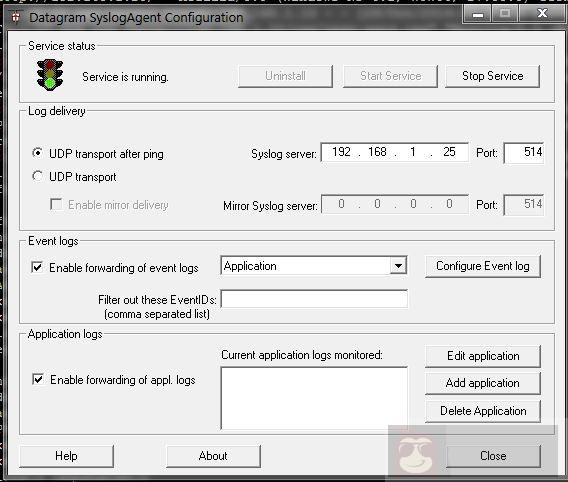The width and height of the screenshot is (568, 482).
Task: Open the Help dialog
Action: pyautogui.click(x=66, y=456)
